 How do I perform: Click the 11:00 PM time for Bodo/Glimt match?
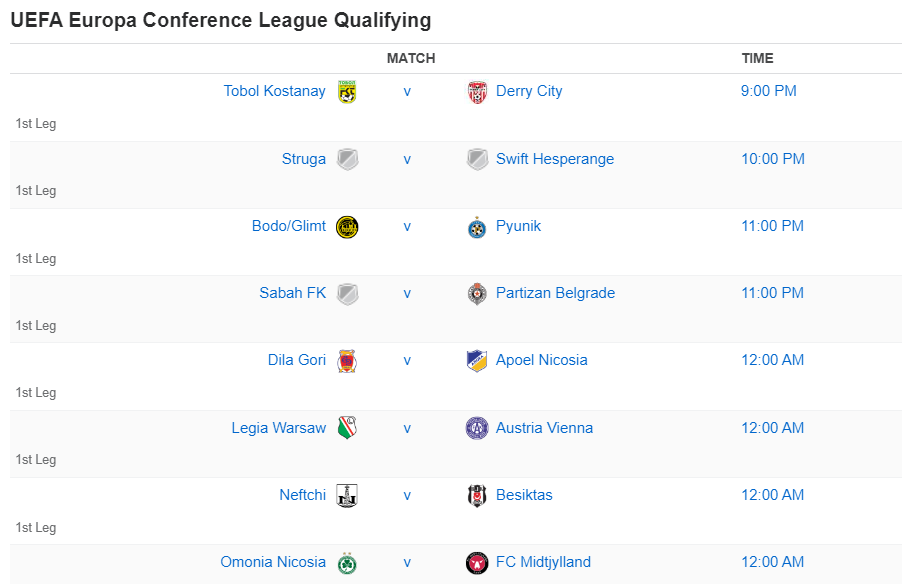tap(773, 226)
